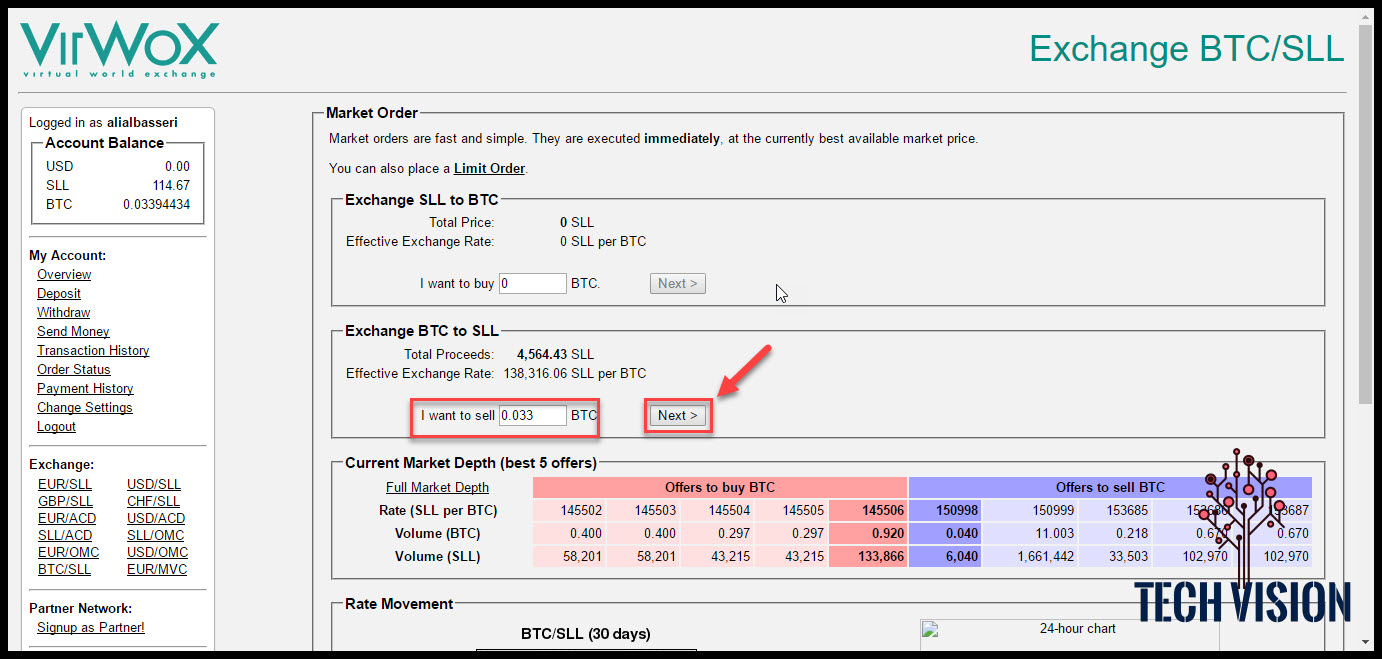Click the Logout link

click(56, 426)
